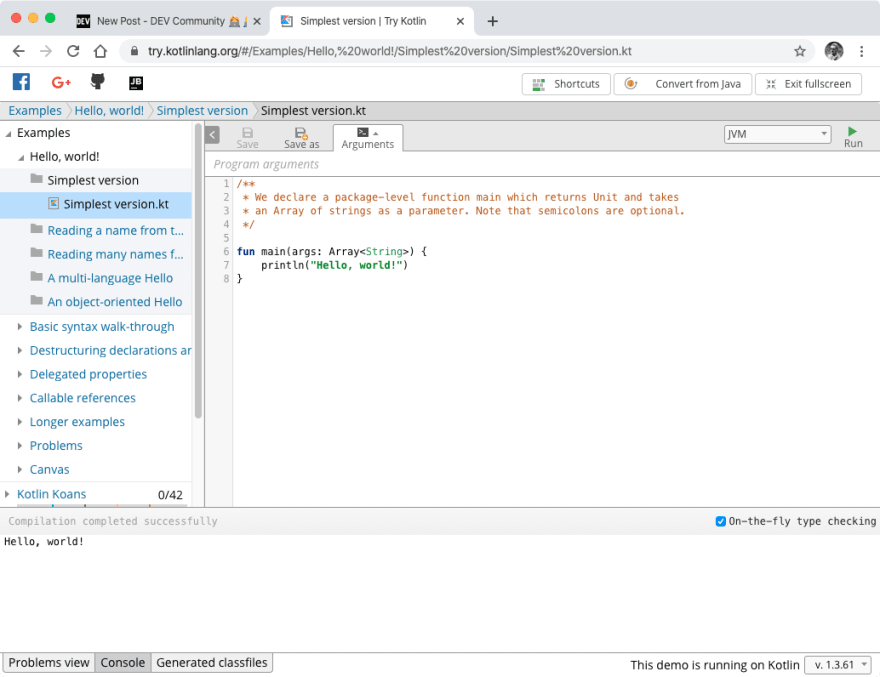Click the Save disk icon
Screen dimensions: 880x677
248,133
